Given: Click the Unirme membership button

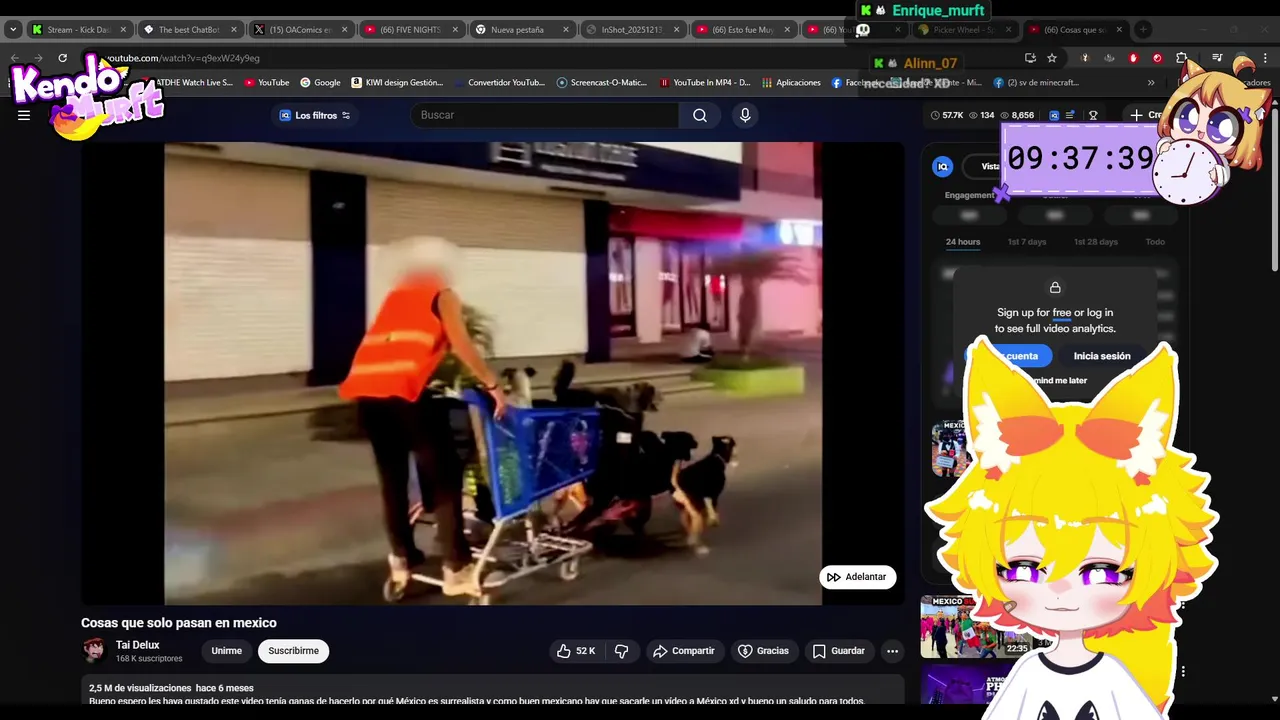Looking at the screenshot, I should coord(226,651).
